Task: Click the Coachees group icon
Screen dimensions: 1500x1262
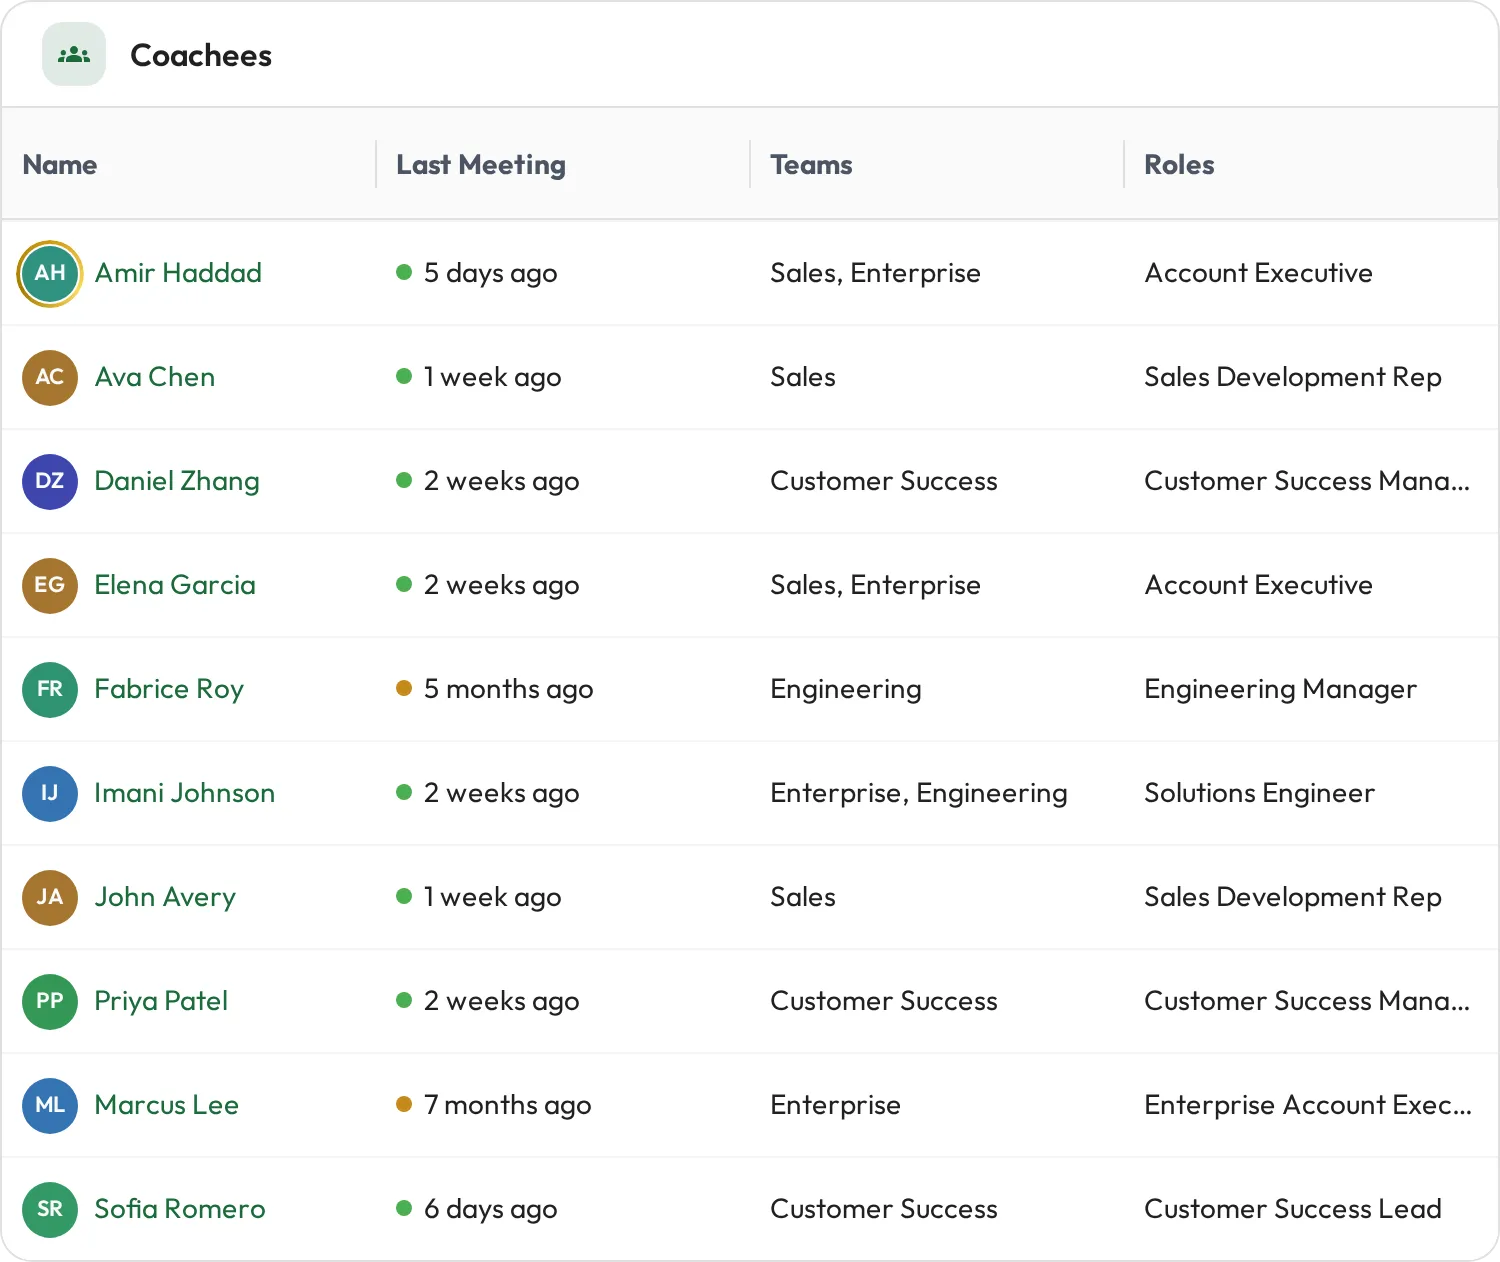Action: pyautogui.click(x=74, y=55)
